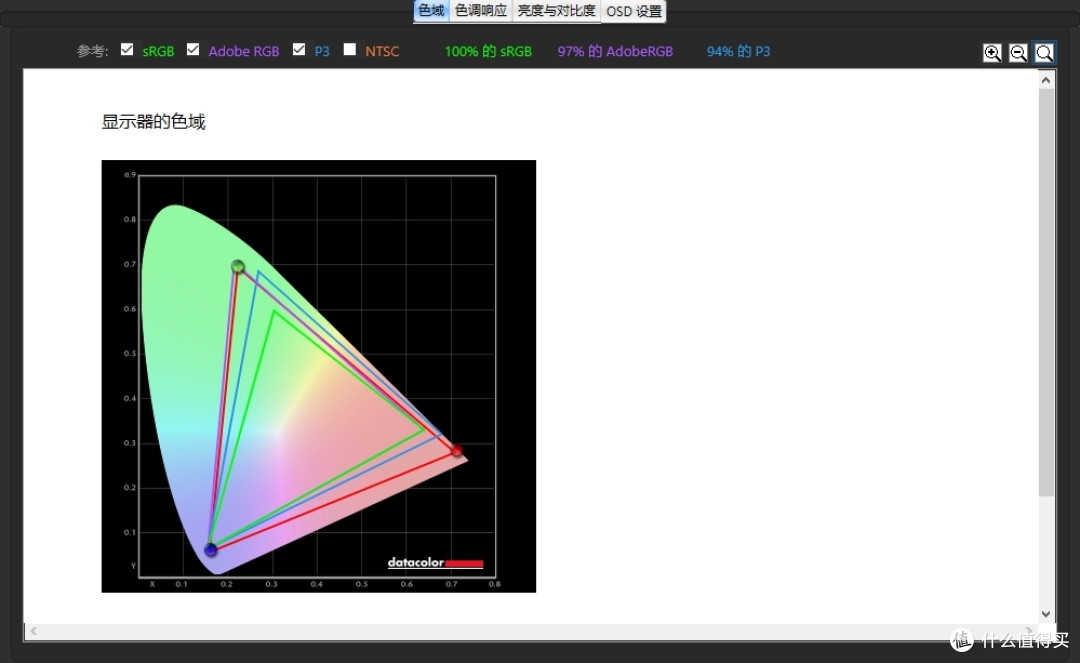
Task: Click the NTSC label text
Action: click(382, 52)
